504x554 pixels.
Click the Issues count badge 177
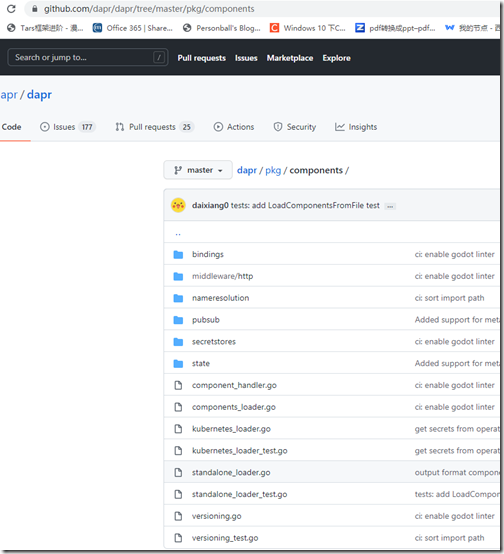tap(87, 127)
